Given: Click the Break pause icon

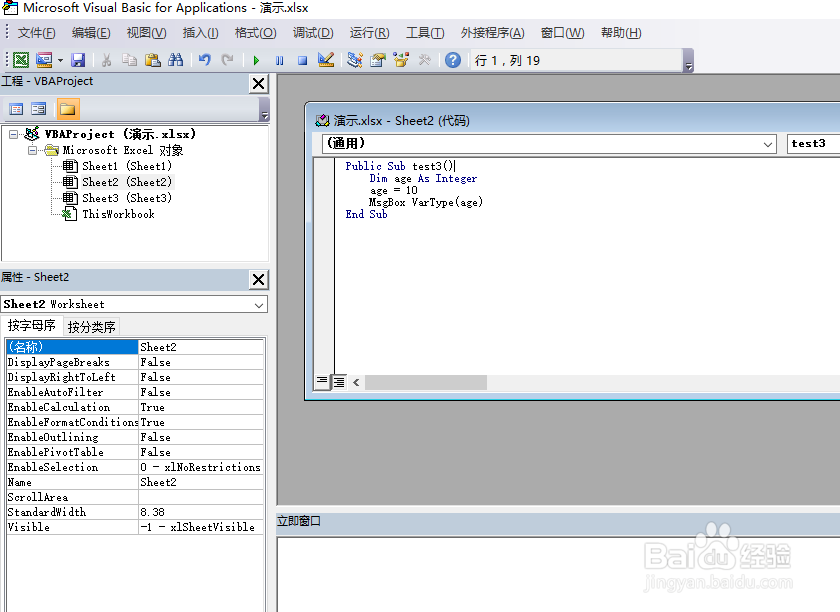Looking at the screenshot, I should tap(280, 61).
